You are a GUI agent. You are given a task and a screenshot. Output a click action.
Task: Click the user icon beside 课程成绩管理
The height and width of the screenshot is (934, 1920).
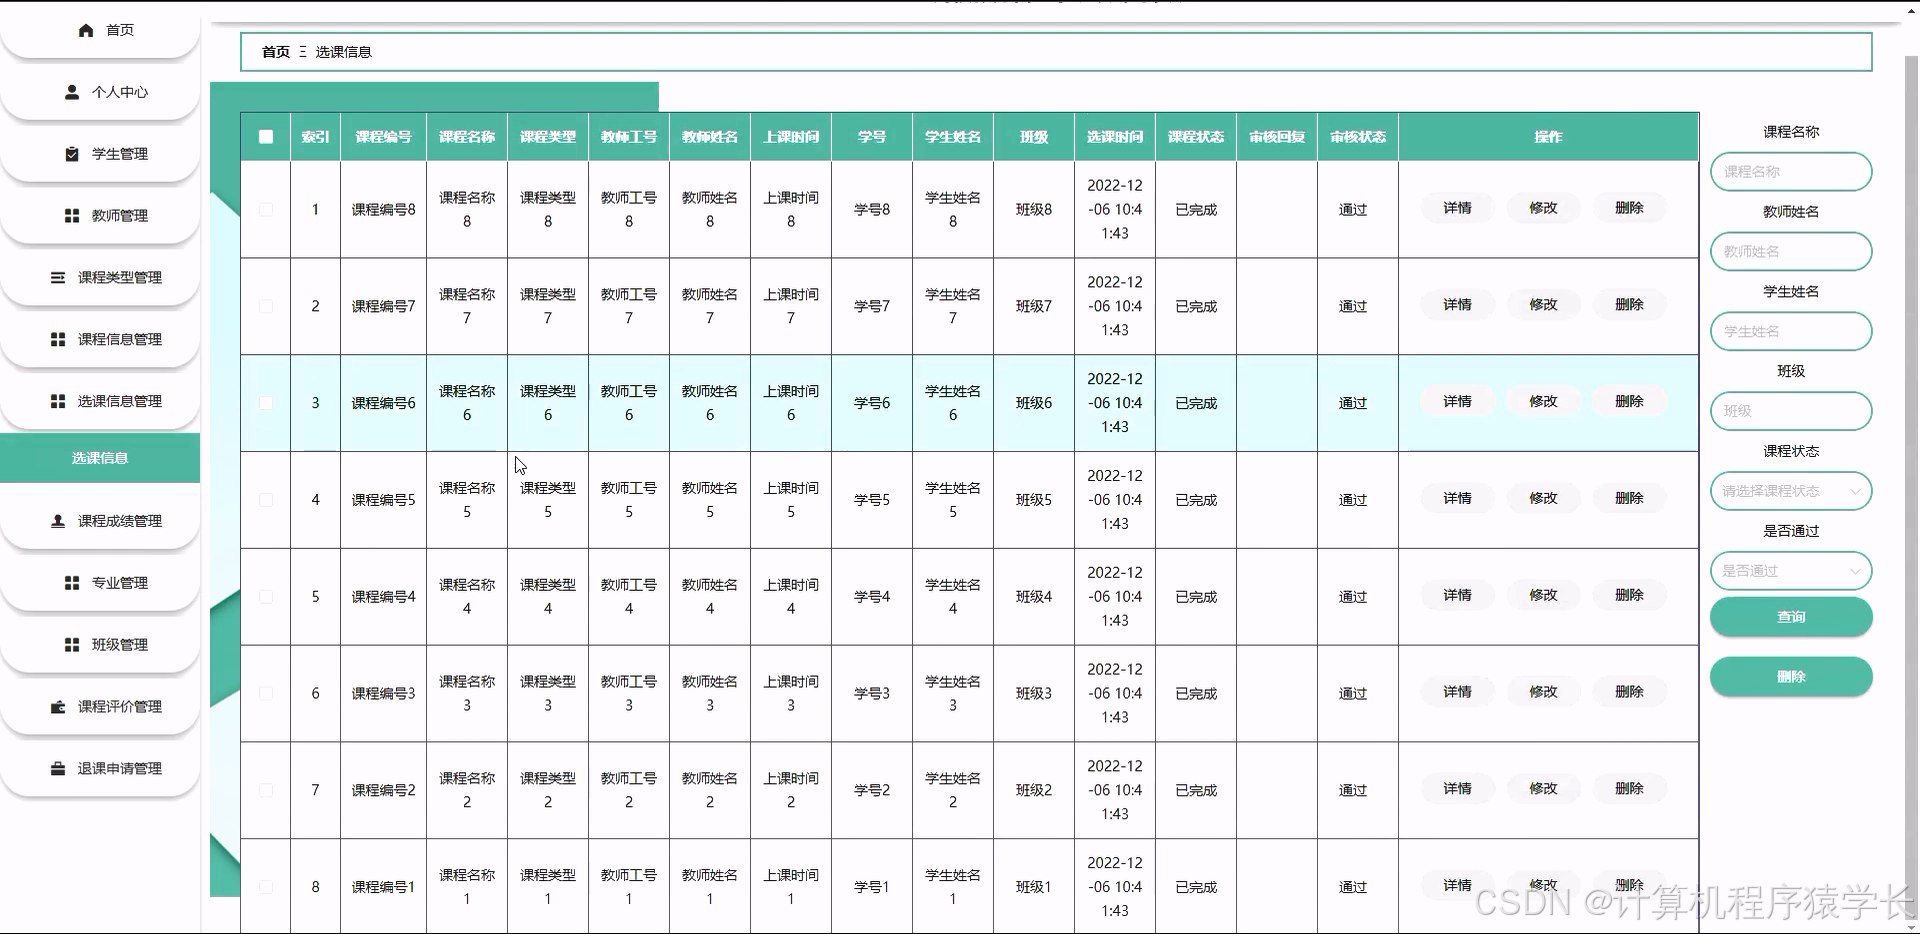pos(58,521)
